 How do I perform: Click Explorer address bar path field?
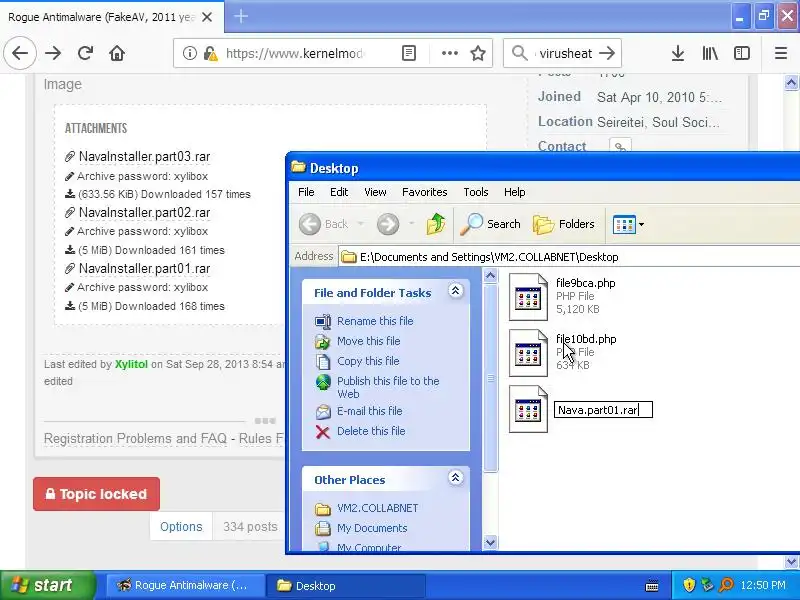569,257
